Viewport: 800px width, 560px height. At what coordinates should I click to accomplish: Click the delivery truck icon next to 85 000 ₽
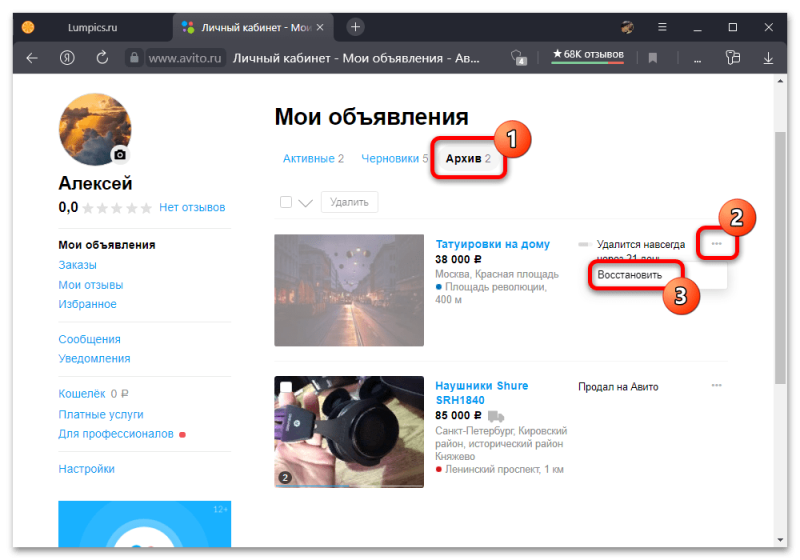tap(495, 416)
